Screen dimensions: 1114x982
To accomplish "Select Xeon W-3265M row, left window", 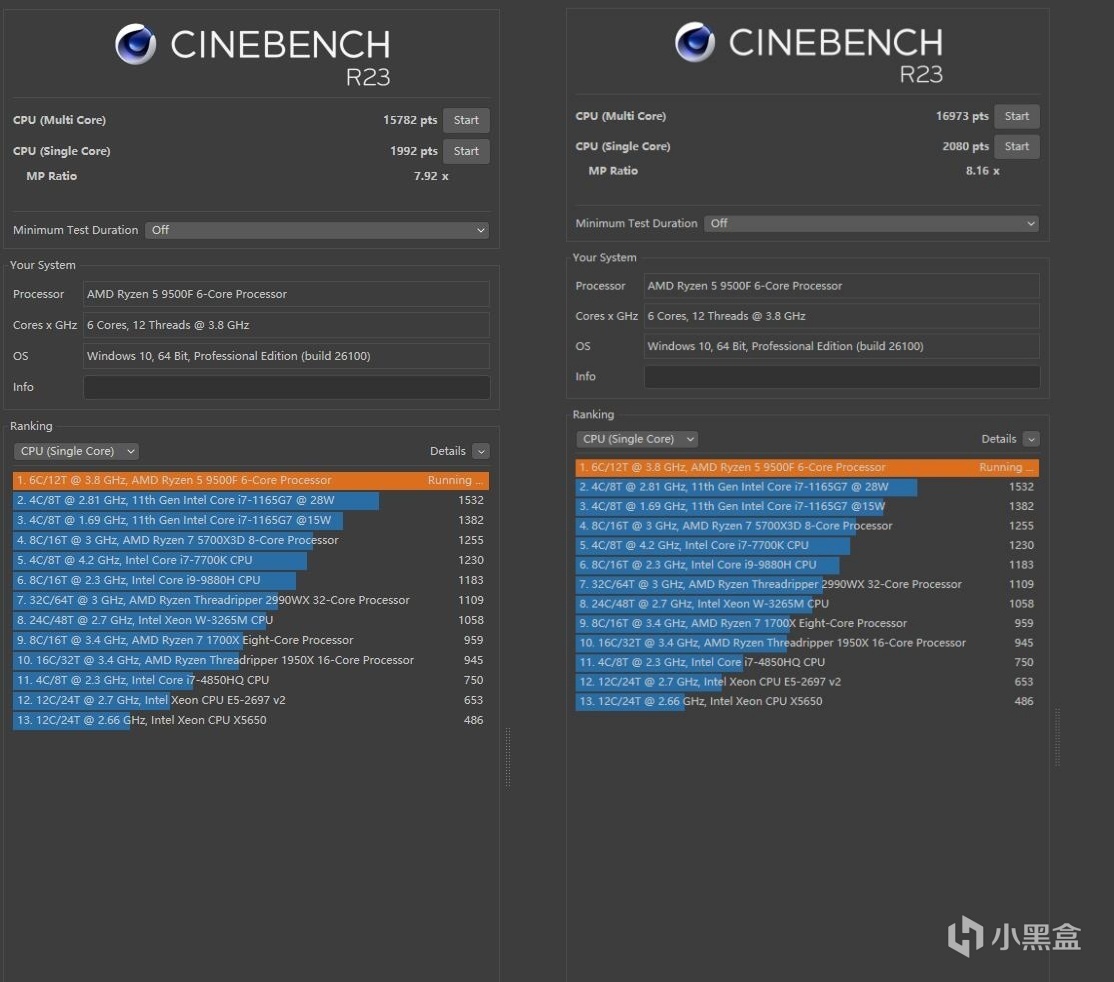I will pos(251,620).
